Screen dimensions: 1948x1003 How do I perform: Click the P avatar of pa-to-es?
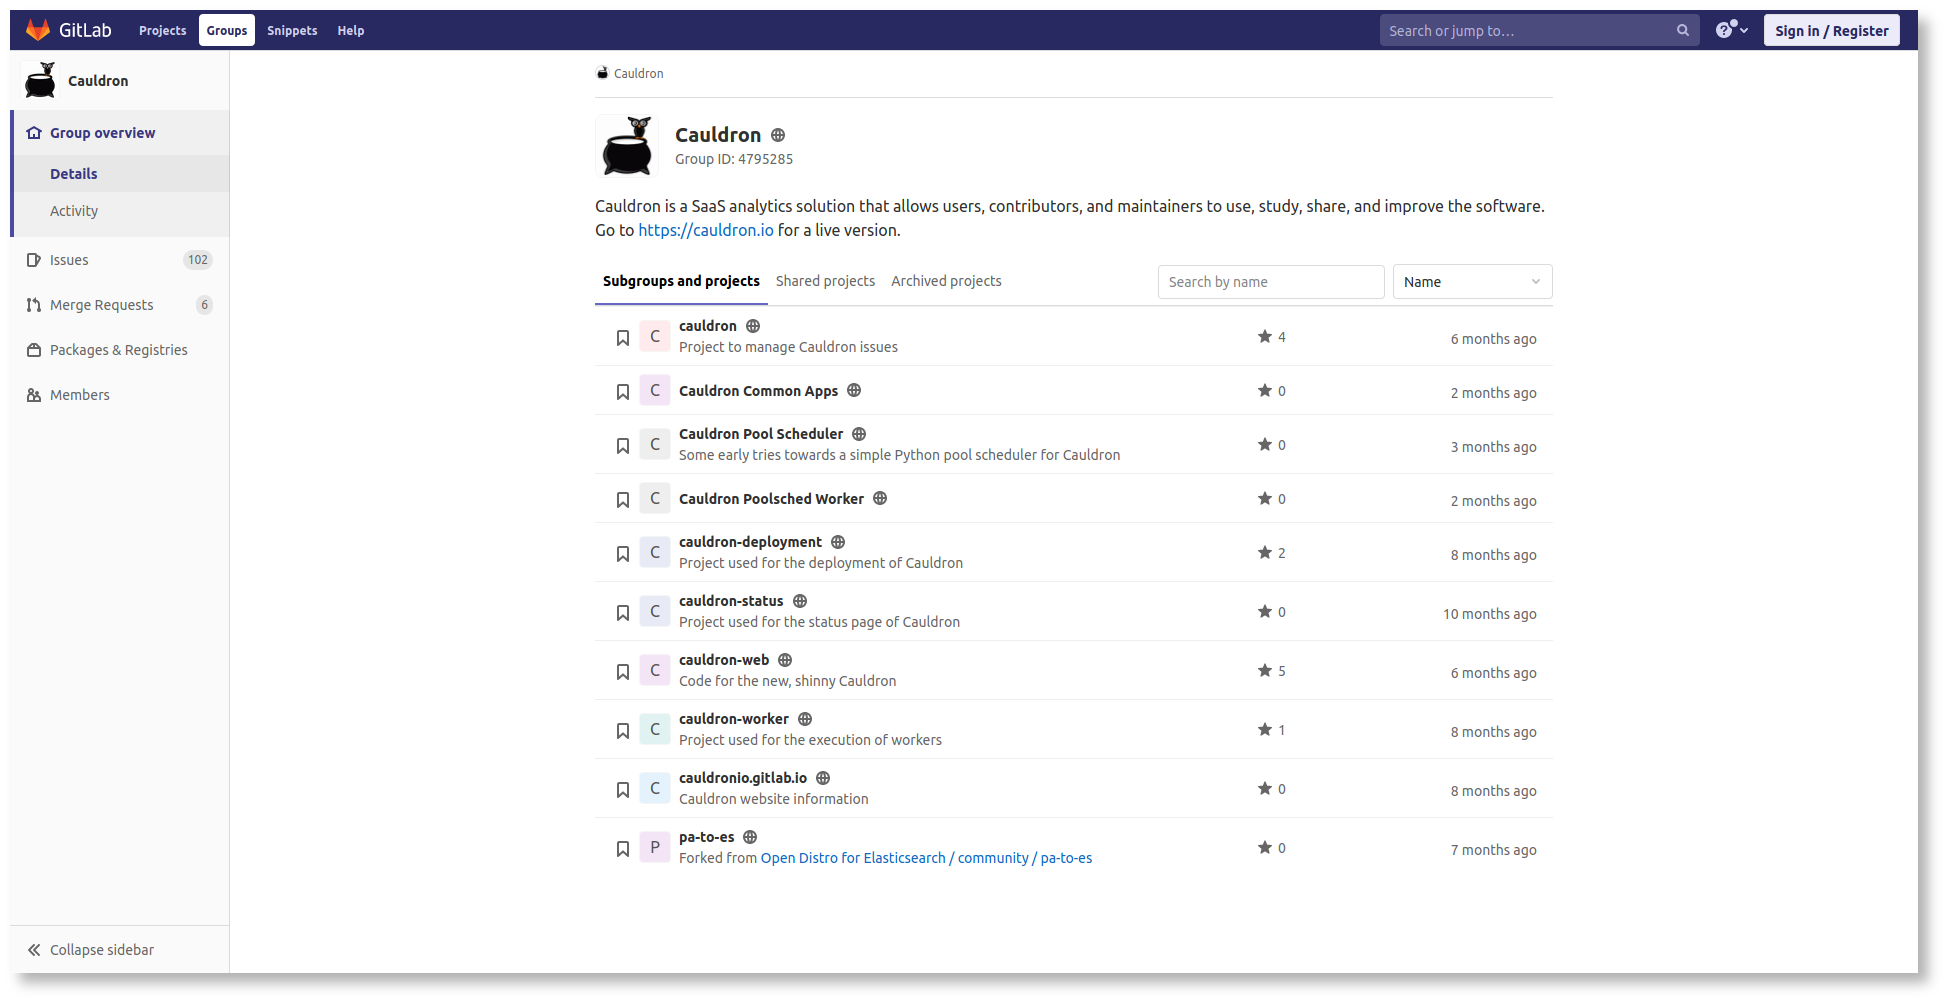pyautogui.click(x=655, y=847)
